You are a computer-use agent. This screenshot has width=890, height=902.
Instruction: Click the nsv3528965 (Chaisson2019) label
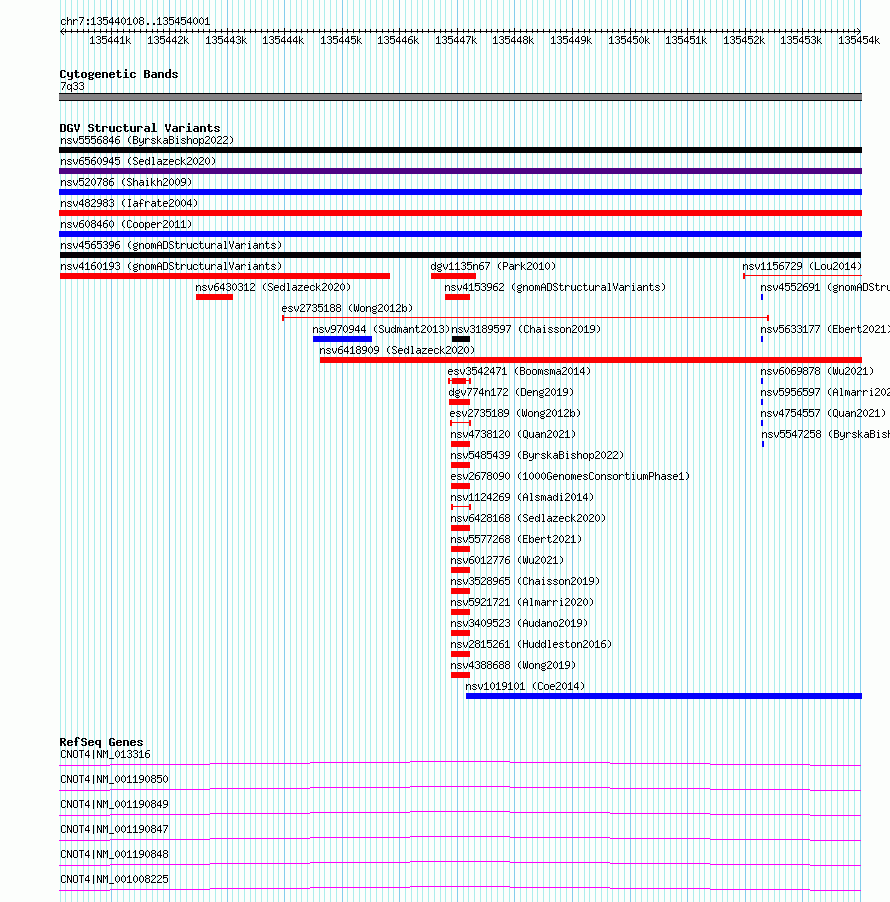pos(525,582)
